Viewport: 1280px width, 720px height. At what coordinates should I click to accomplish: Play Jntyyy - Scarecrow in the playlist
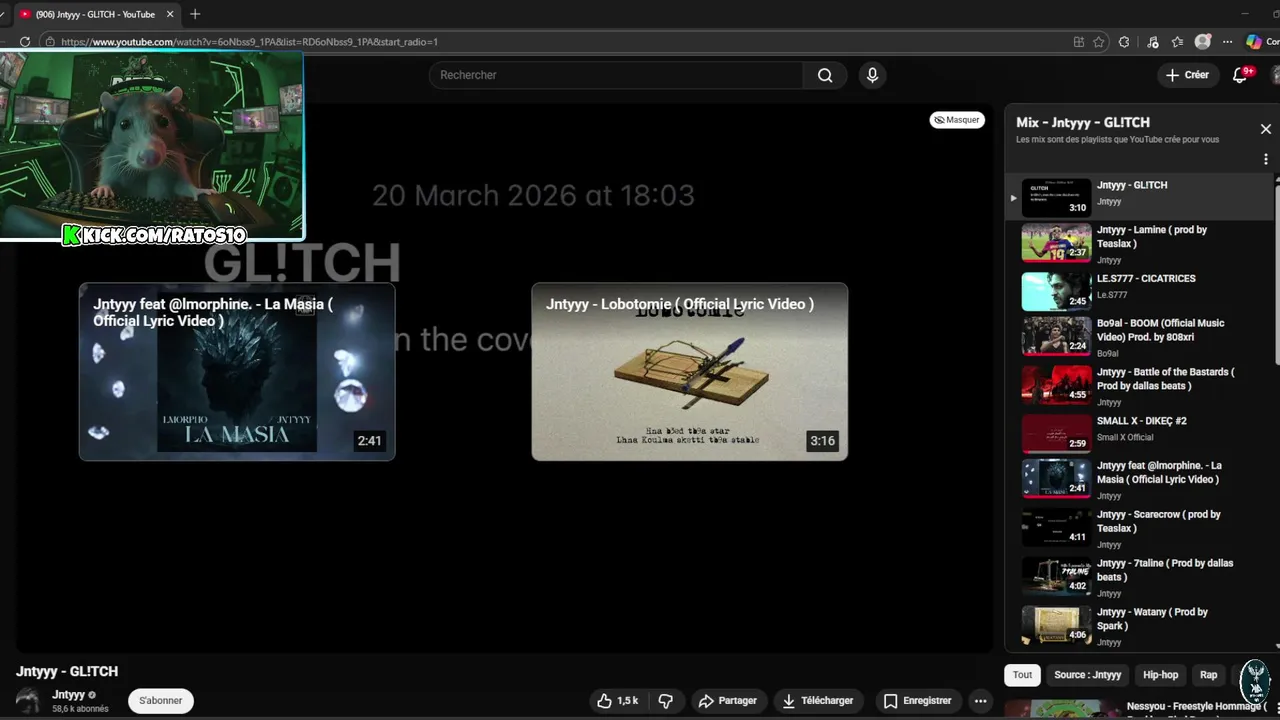click(x=1140, y=528)
